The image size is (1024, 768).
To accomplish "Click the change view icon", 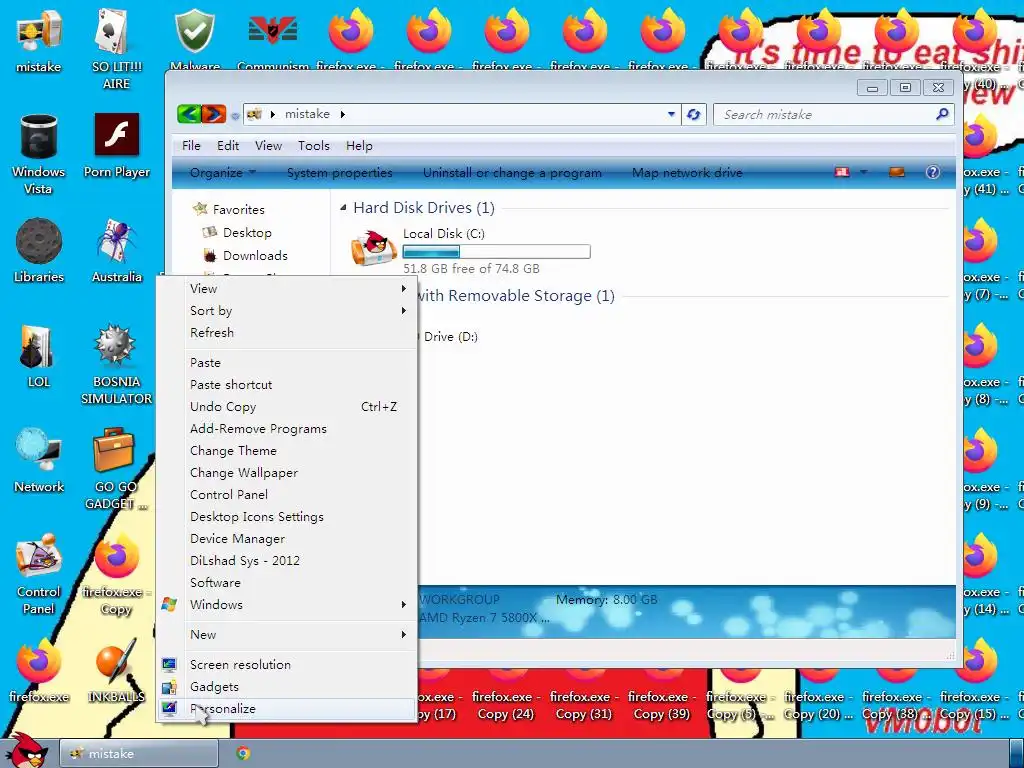I will (x=842, y=172).
